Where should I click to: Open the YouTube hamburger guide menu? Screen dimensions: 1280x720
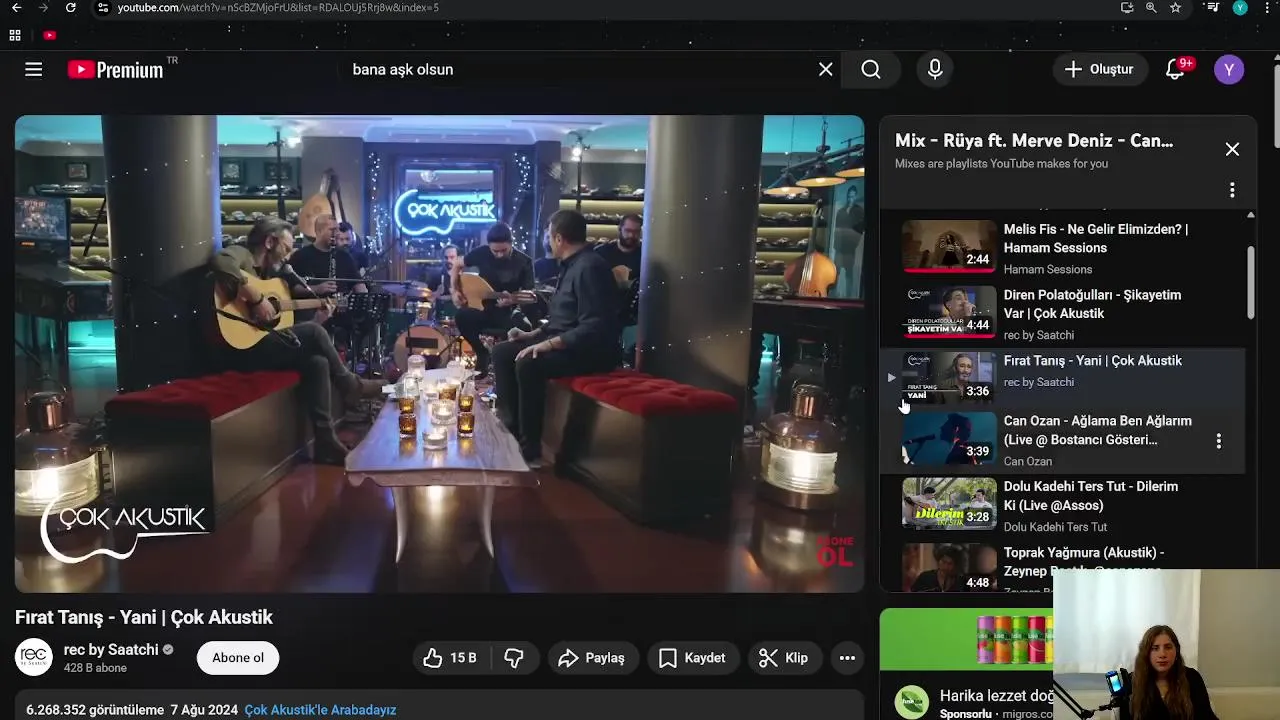[34, 70]
